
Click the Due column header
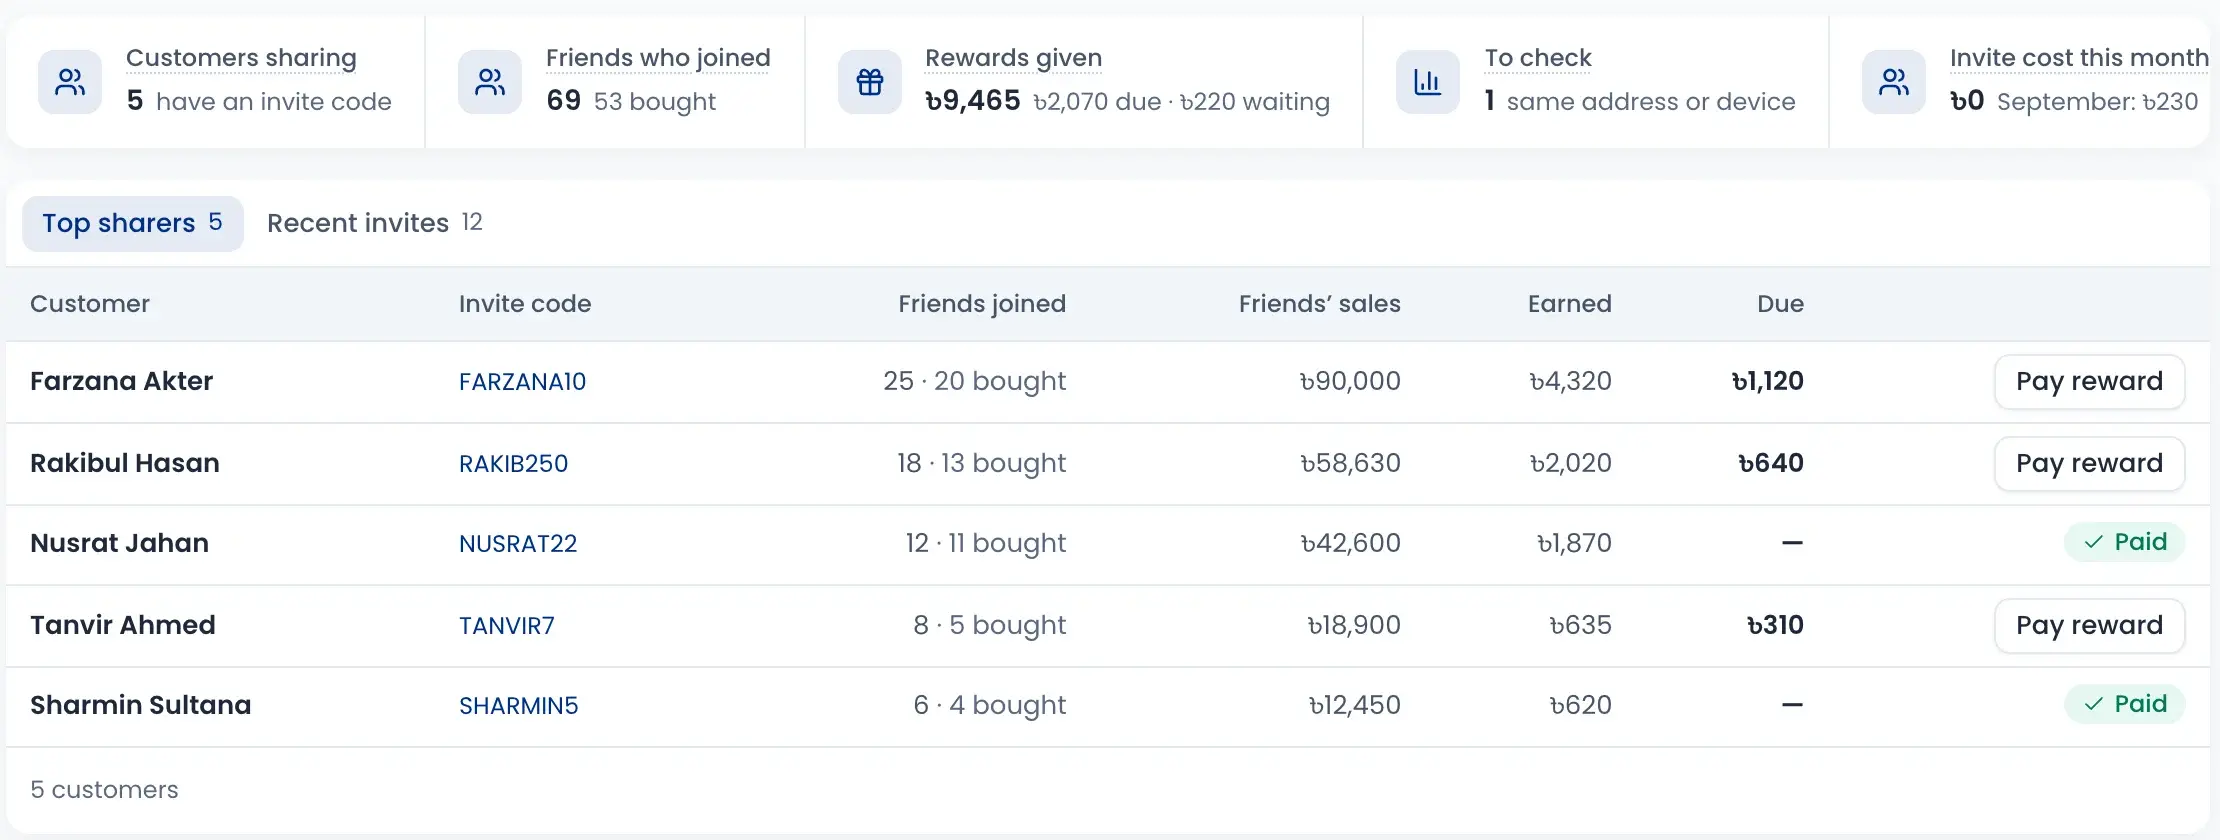pyautogui.click(x=1781, y=304)
